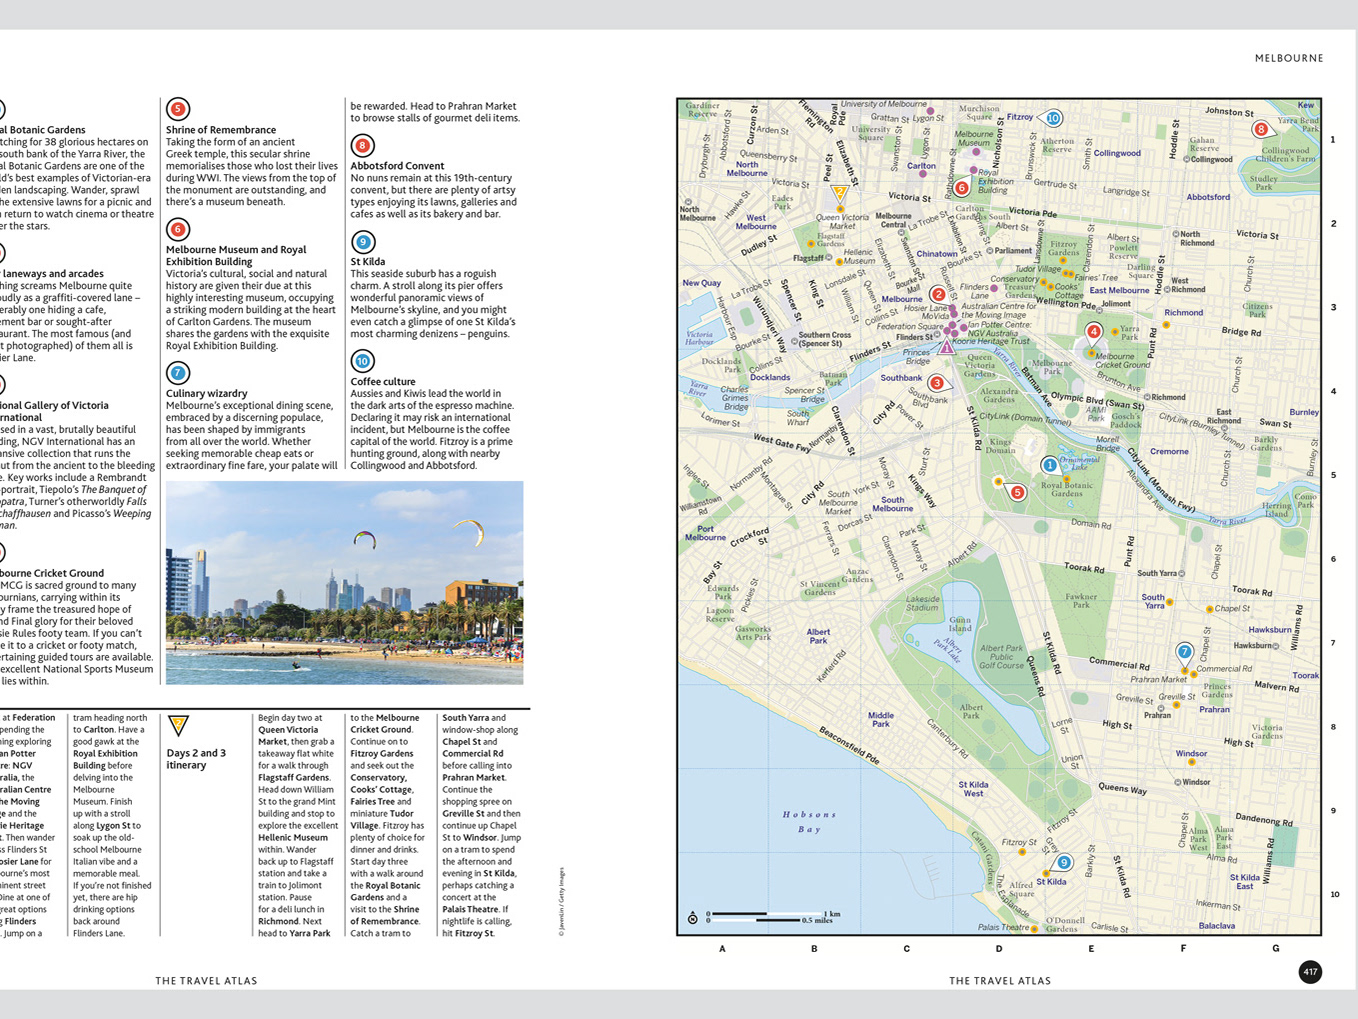Viewport: 1358px width, 1019px height.
Task: Click the blue number 7 circle above Culinary wizardry
Action: click(177, 373)
